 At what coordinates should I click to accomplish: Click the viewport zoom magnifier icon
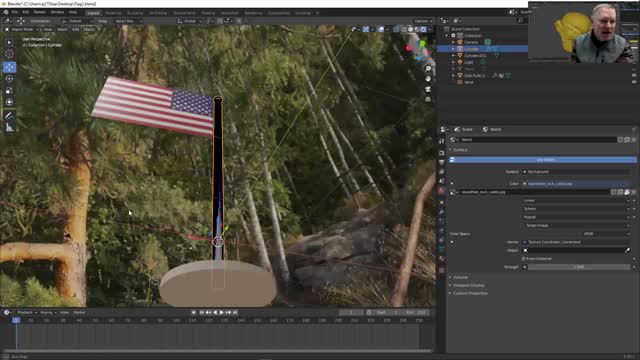[x=428, y=69]
